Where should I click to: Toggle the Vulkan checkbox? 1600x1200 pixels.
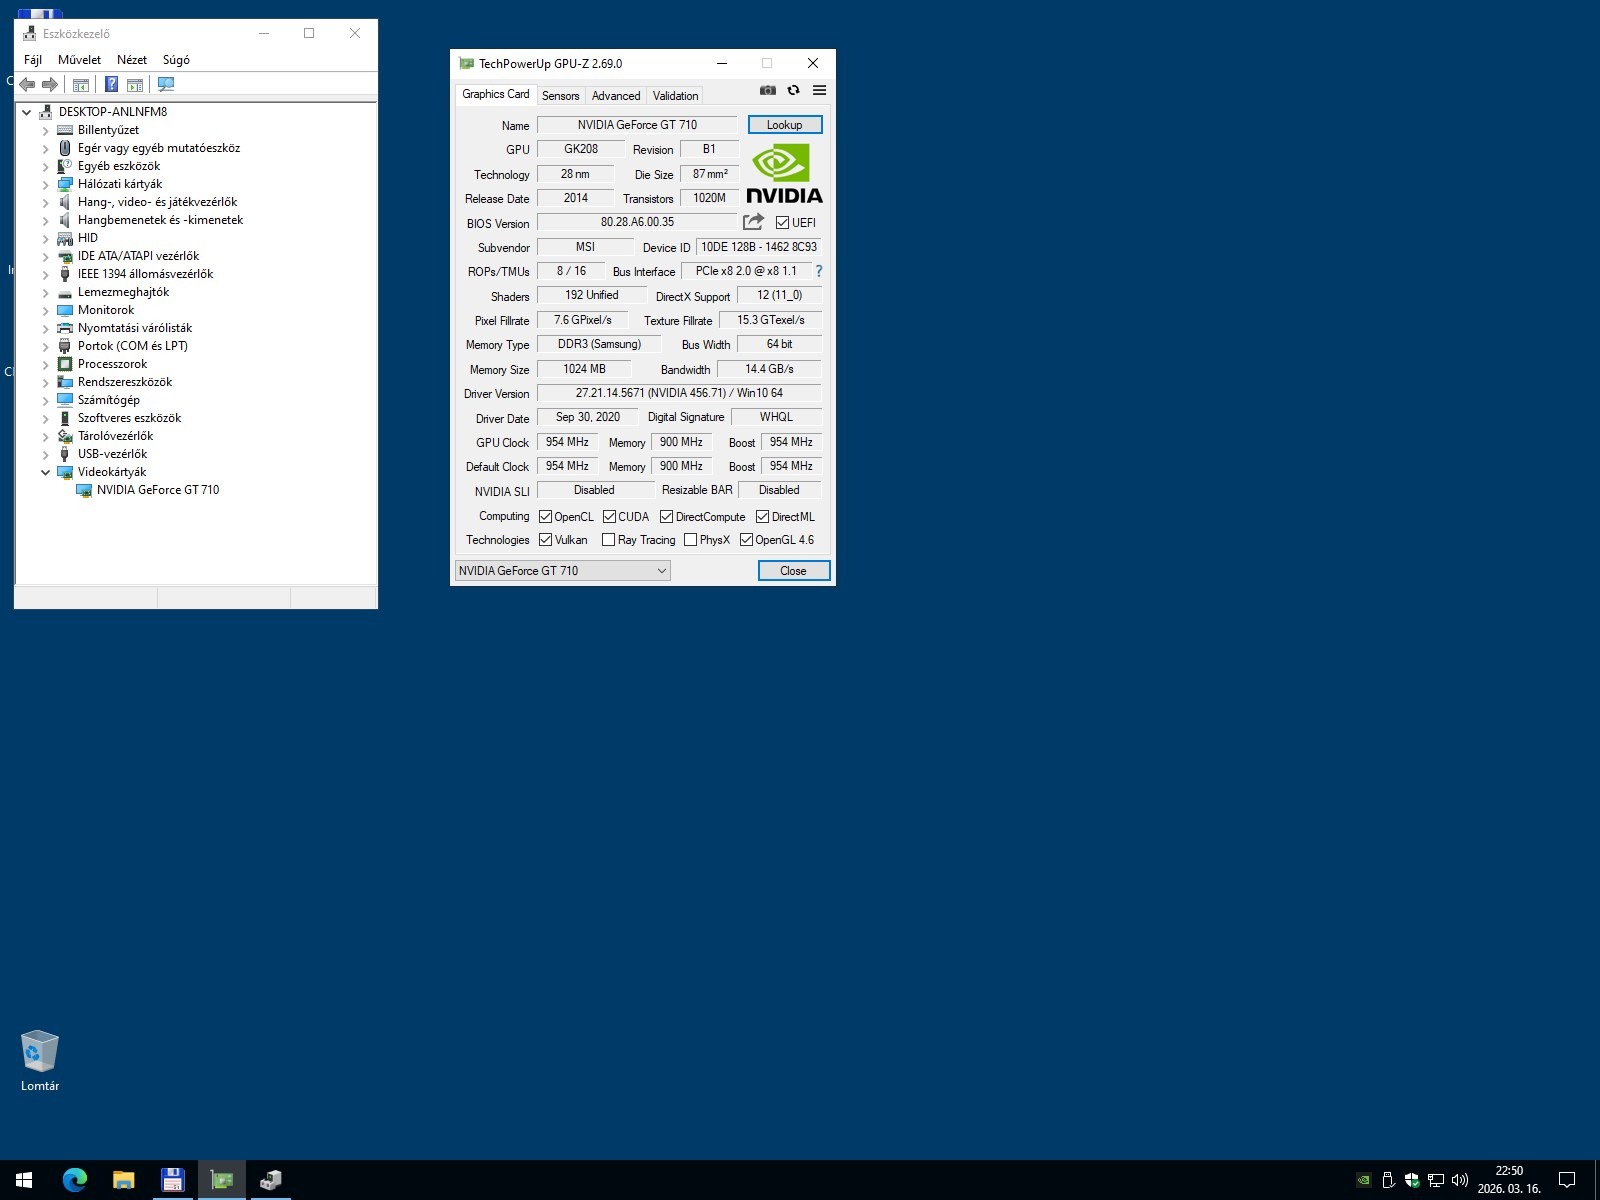545,540
